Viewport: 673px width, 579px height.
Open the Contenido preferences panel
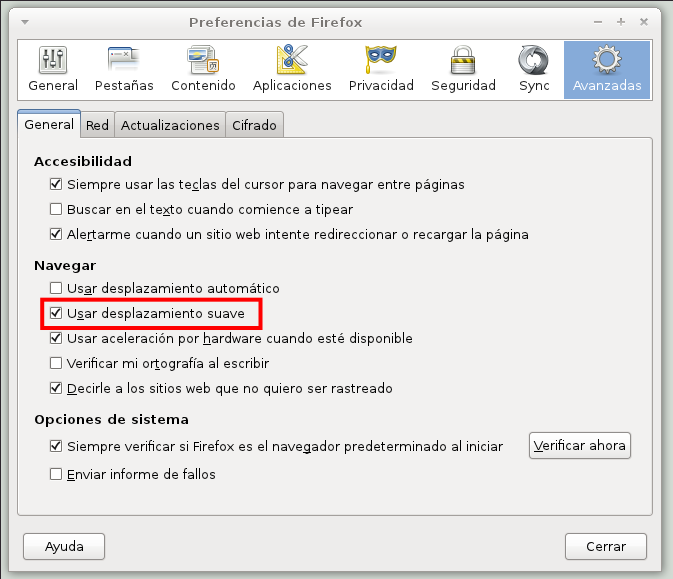(x=203, y=70)
